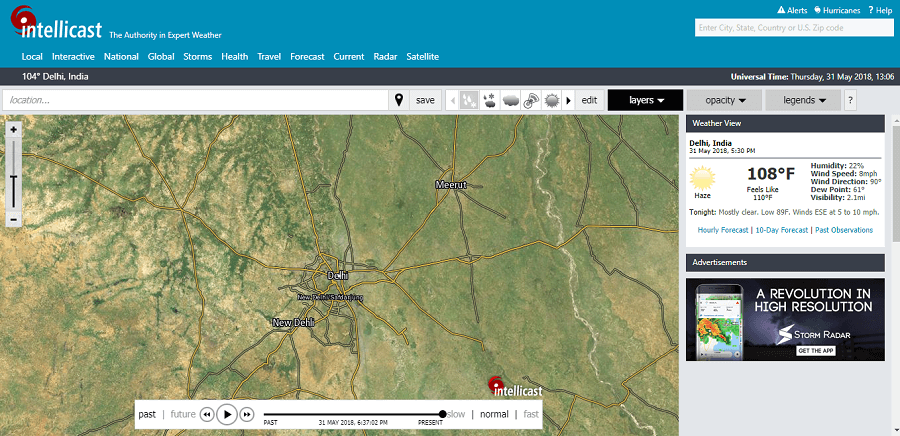Open Alerts from the top bar

pos(792,10)
